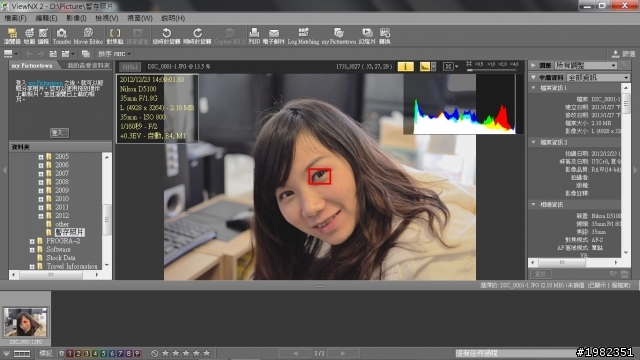Launch Movie Editor
Image resolution: width=640 pixels, height=360 pixels.
click(x=88, y=36)
